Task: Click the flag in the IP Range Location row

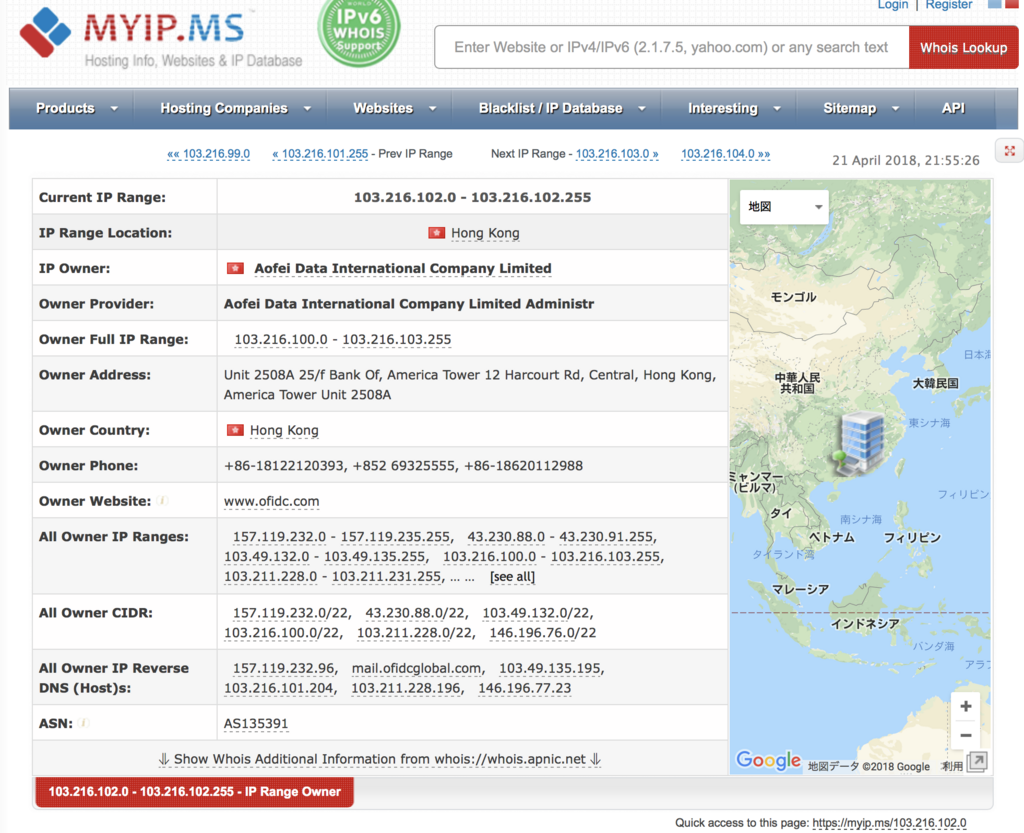Action: pos(436,233)
